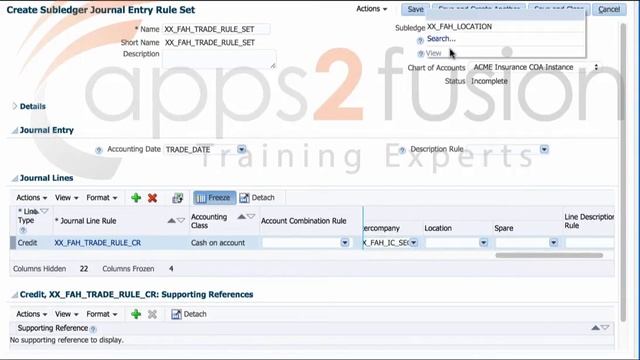The image size is (640, 360).
Task: Select the Credit row selector handle
Action: pyautogui.click(x=13, y=243)
